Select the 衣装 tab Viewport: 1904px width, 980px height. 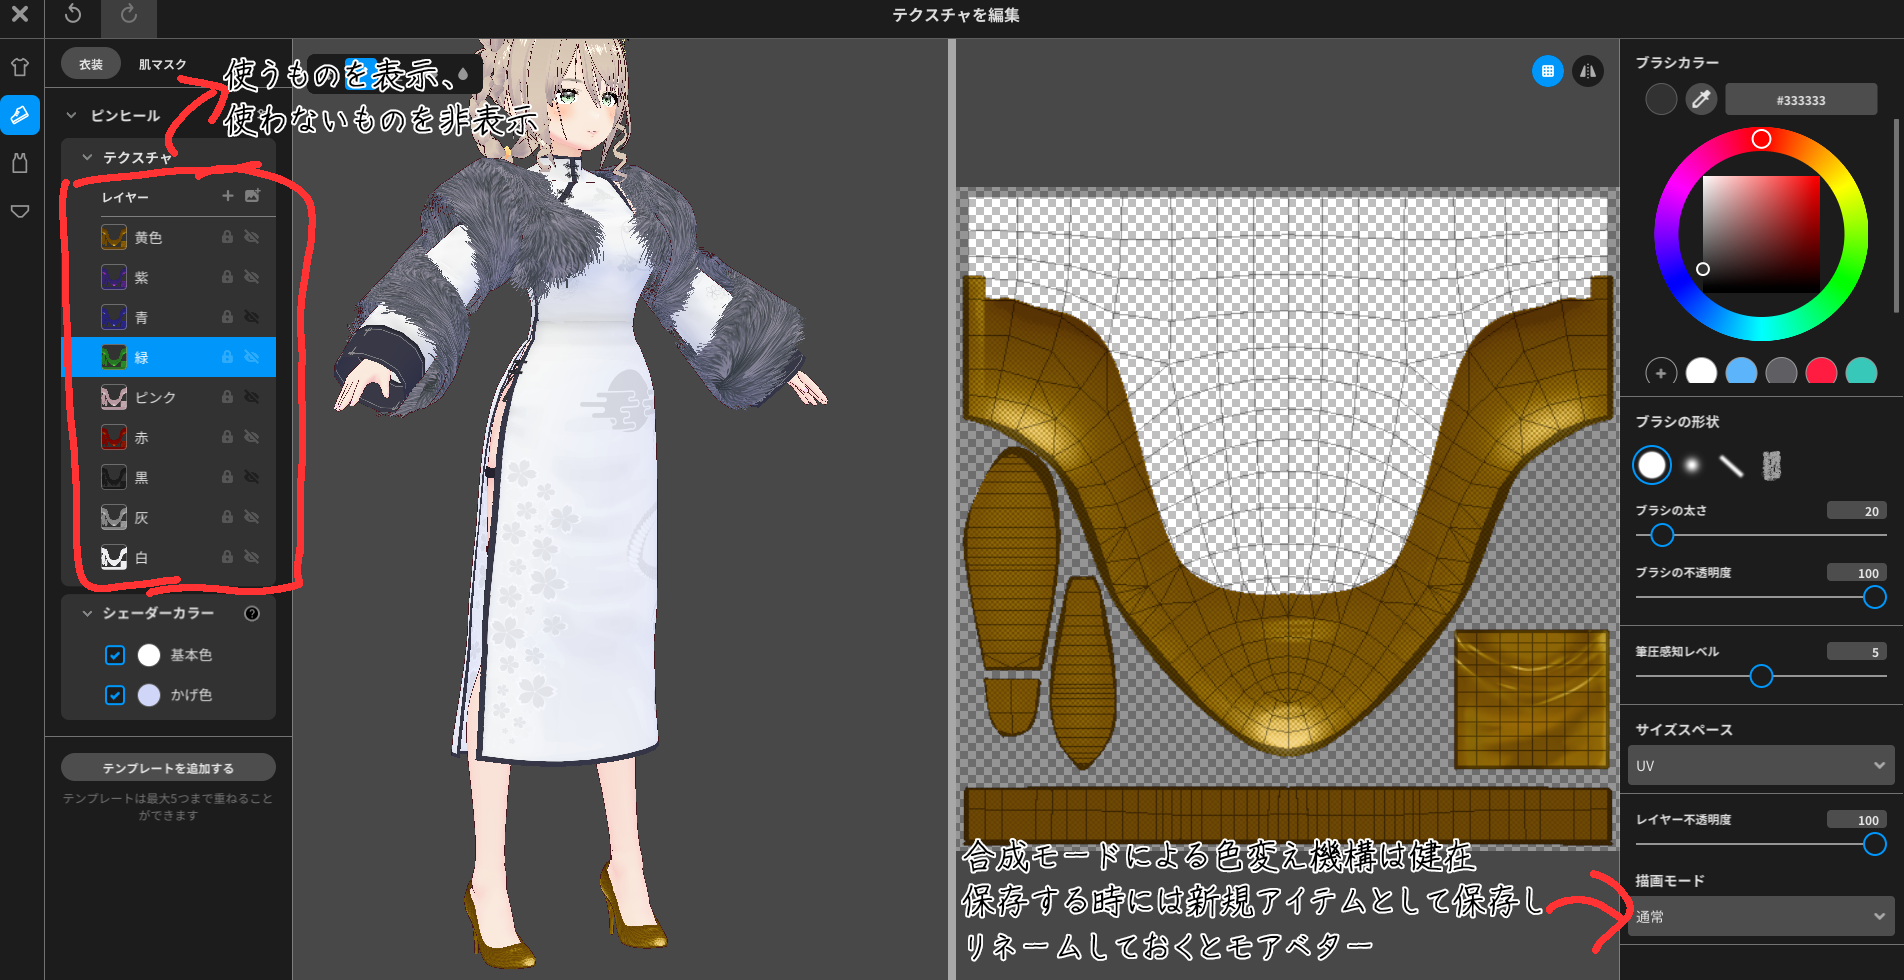click(x=90, y=63)
